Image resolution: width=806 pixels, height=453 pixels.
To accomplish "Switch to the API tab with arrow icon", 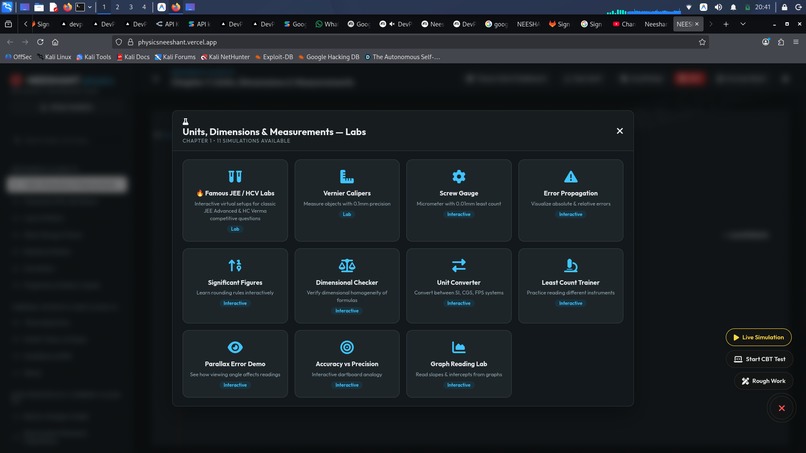I will (168, 24).
